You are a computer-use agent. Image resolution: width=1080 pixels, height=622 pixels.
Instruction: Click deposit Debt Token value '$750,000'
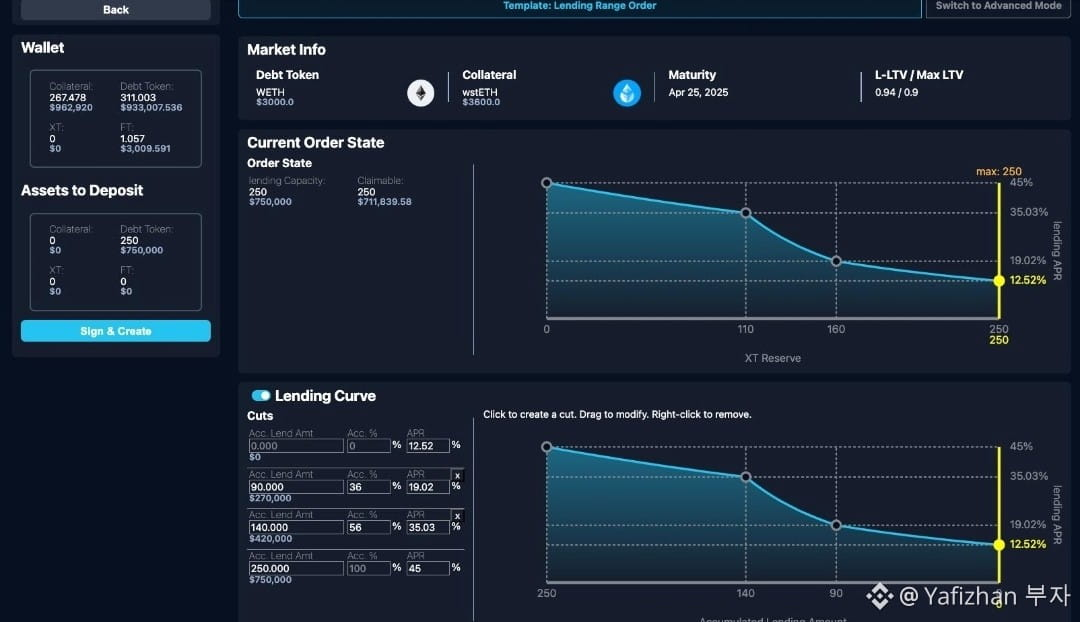pos(141,250)
